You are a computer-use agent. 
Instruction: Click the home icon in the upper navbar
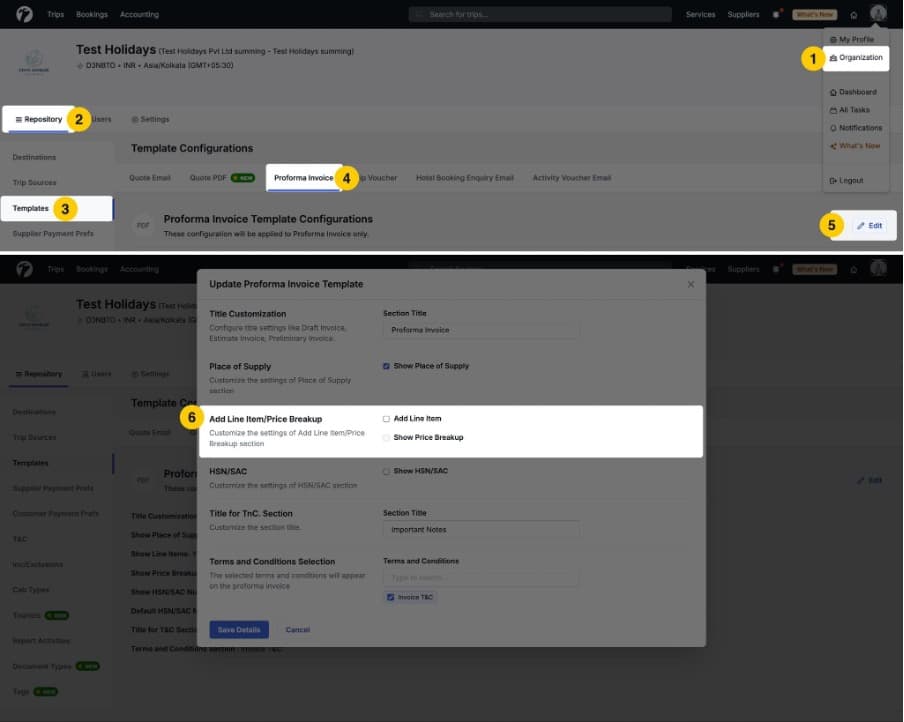click(x=853, y=15)
